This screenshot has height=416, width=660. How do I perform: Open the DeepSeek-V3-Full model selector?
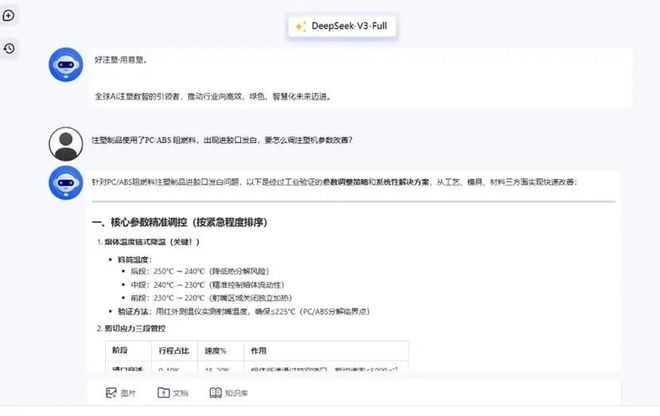point(342,26)
